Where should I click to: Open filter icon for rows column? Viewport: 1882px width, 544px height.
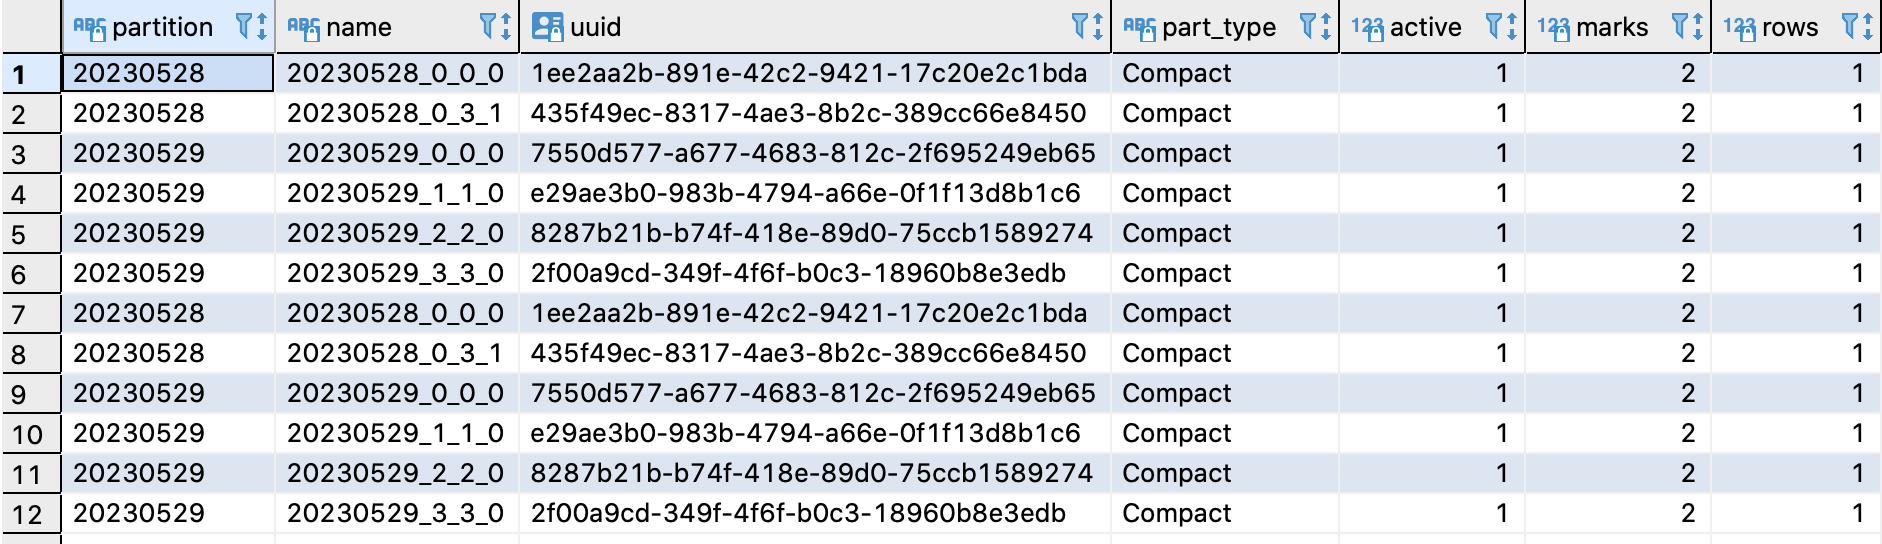tap(1850, 26)
